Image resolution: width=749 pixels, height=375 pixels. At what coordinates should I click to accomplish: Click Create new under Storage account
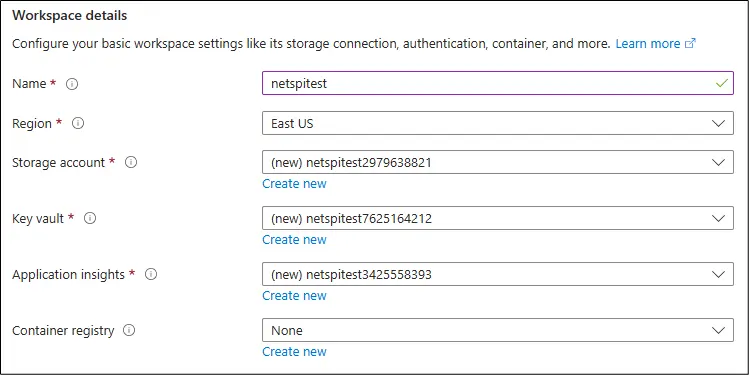click(x=294, y=183)
